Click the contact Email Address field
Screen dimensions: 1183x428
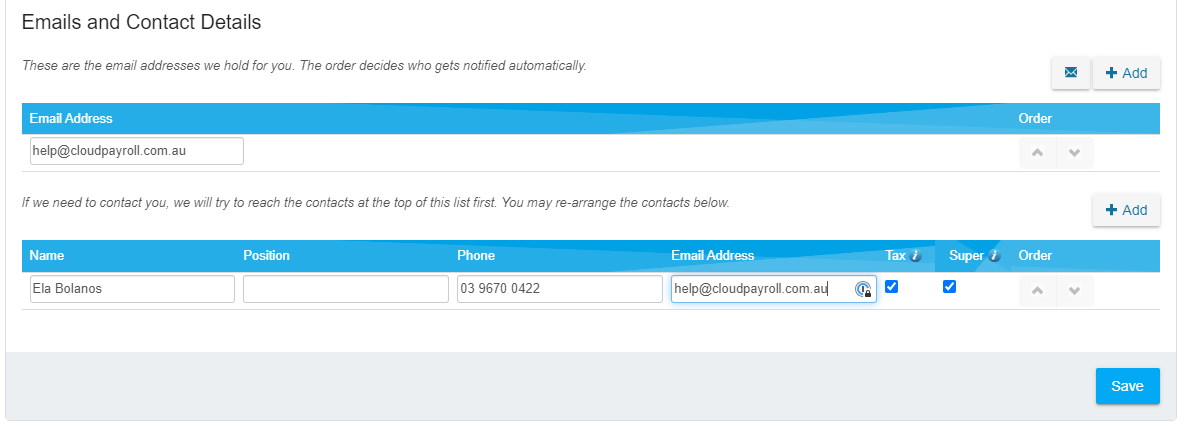(x=774, y=289)
